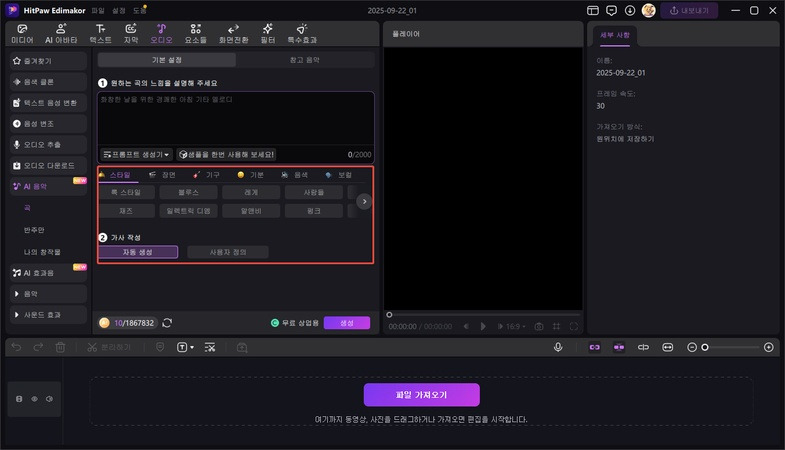Switch to the 기본 설정 tab
Screen dimensions: 785x450
click(x=167, y=60)
